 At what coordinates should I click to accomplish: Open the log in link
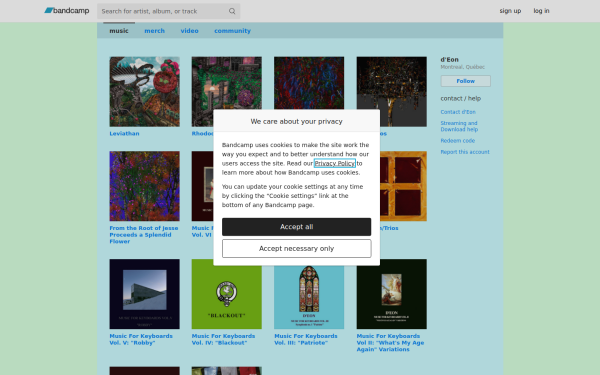click(x=541, y=11)
